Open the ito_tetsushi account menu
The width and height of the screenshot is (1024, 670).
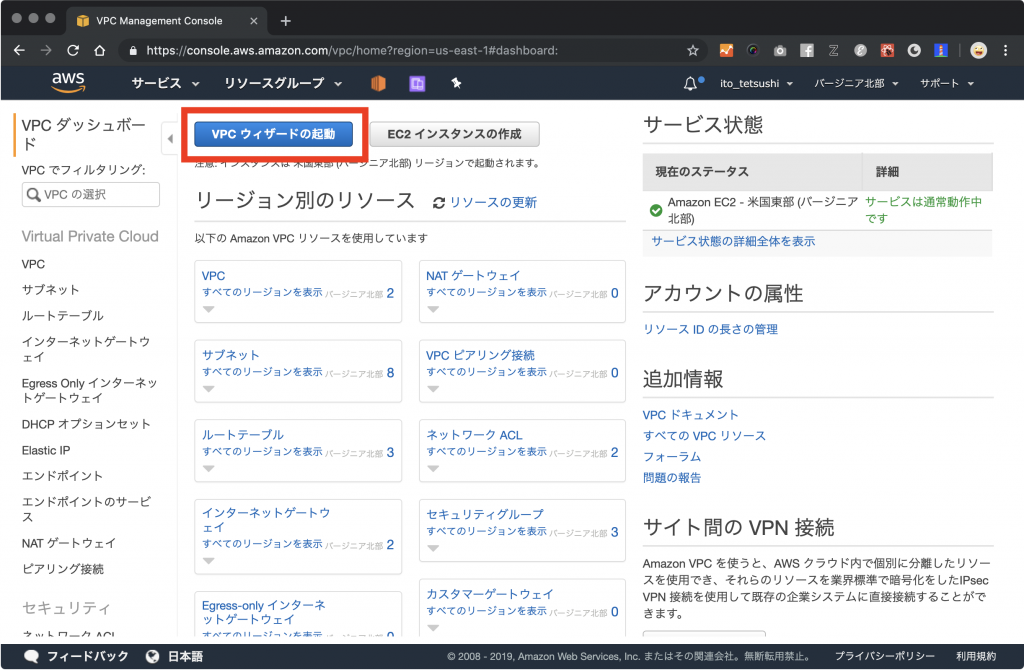pyautogui.click(x=756, y=84)
